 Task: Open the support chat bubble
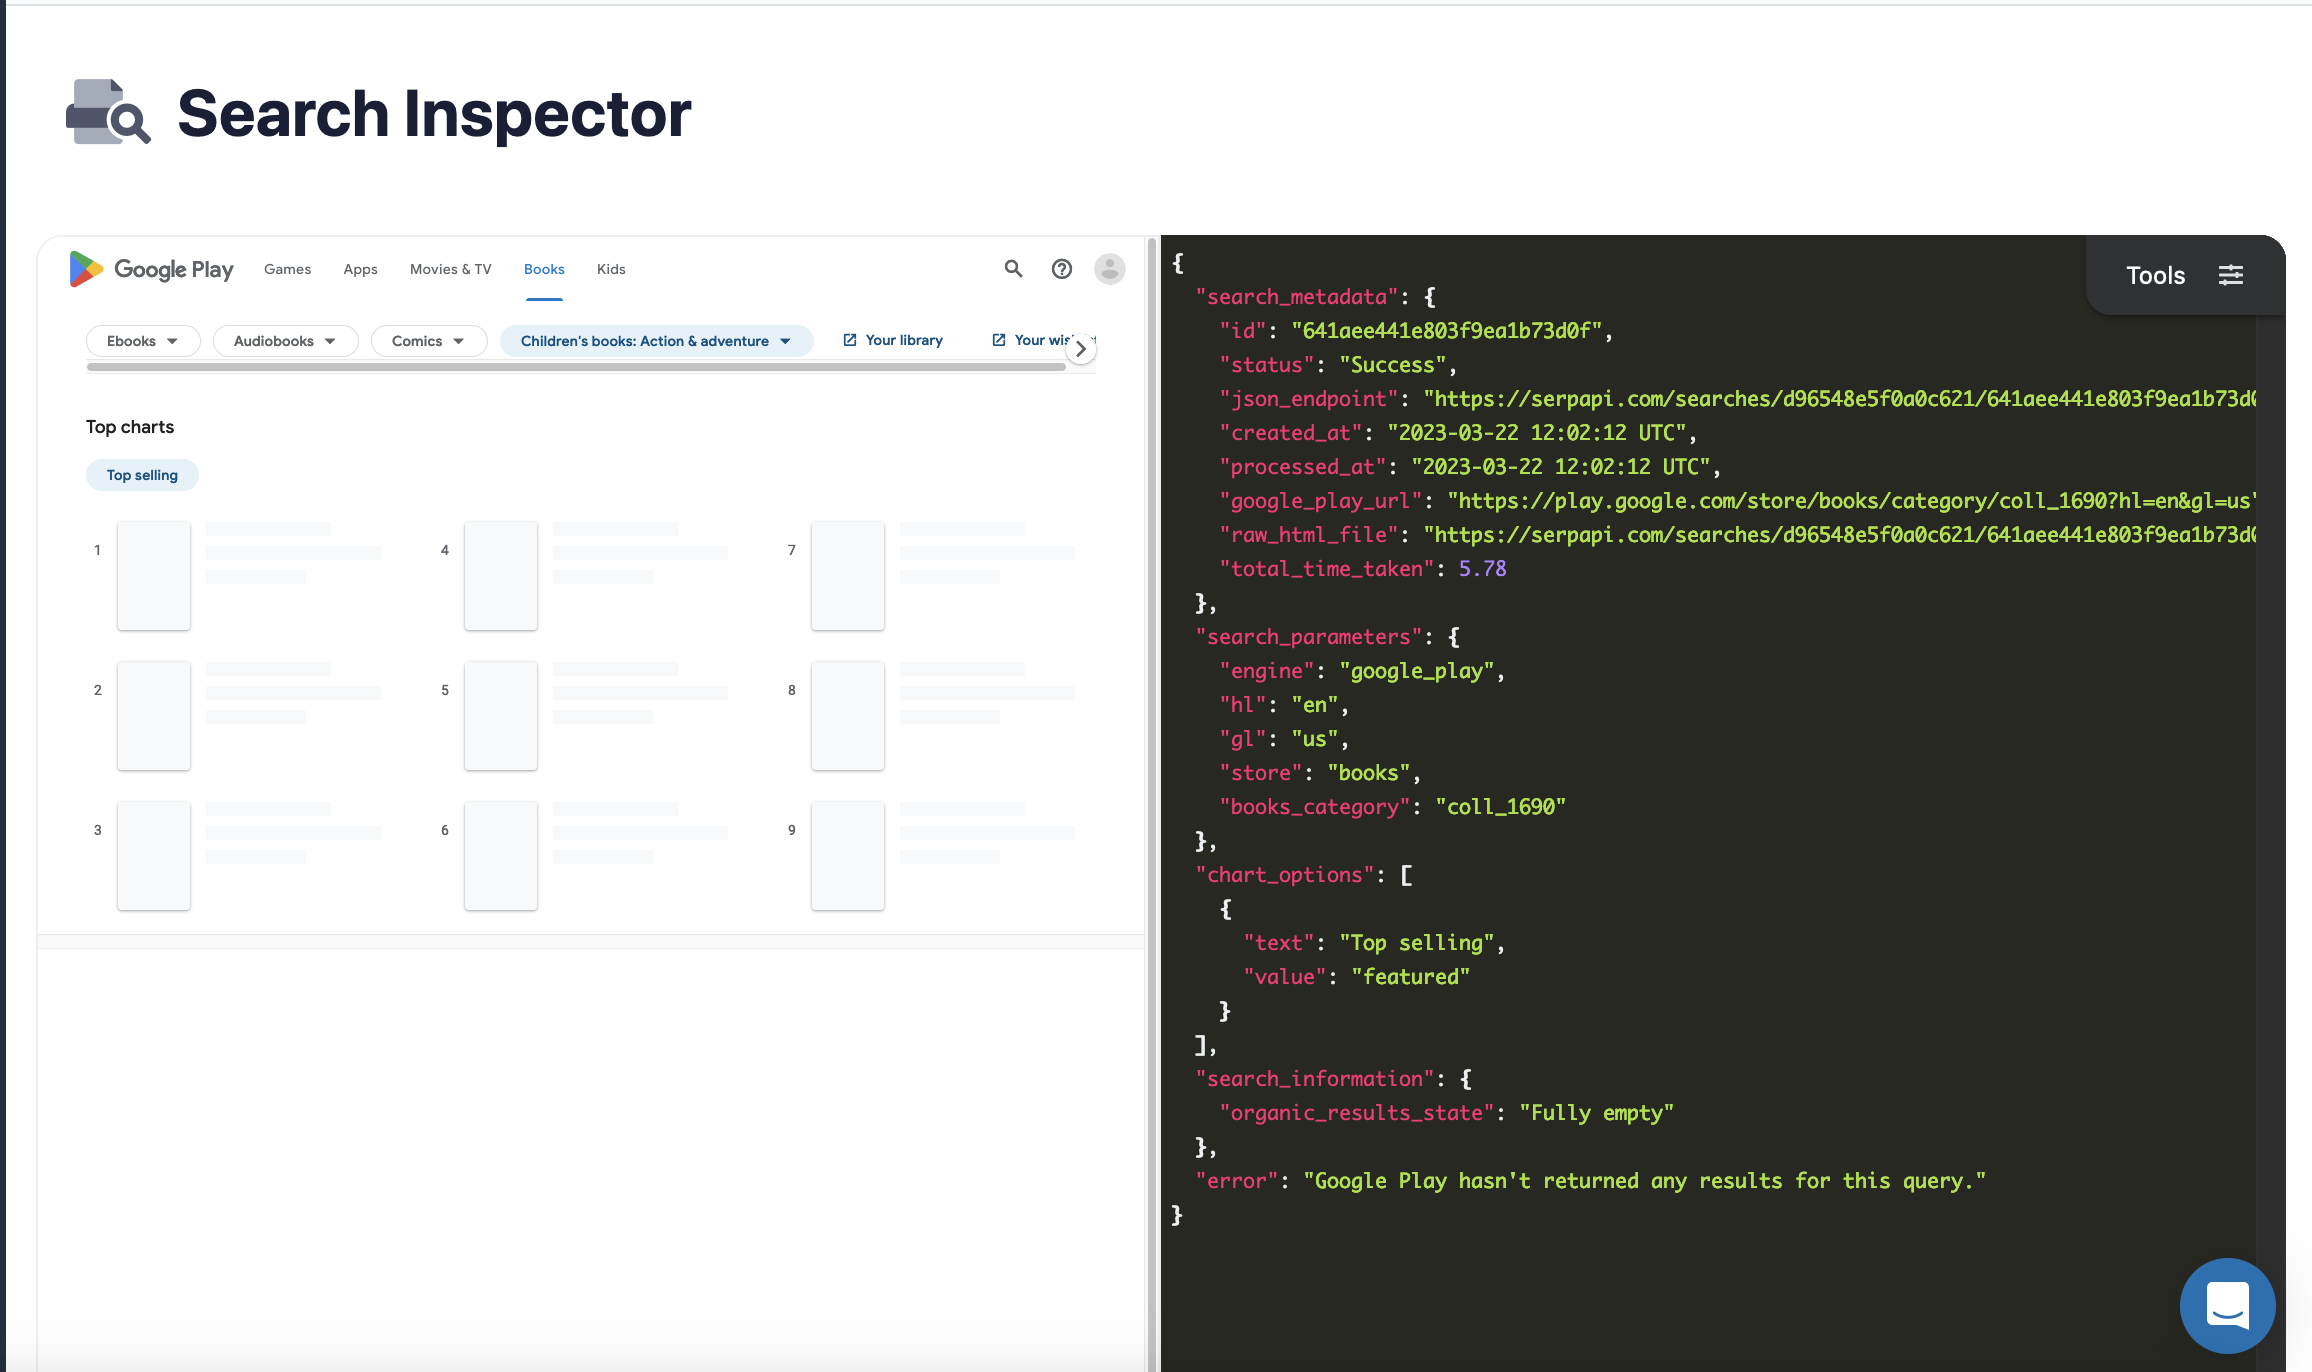tap(2227, 1306)
